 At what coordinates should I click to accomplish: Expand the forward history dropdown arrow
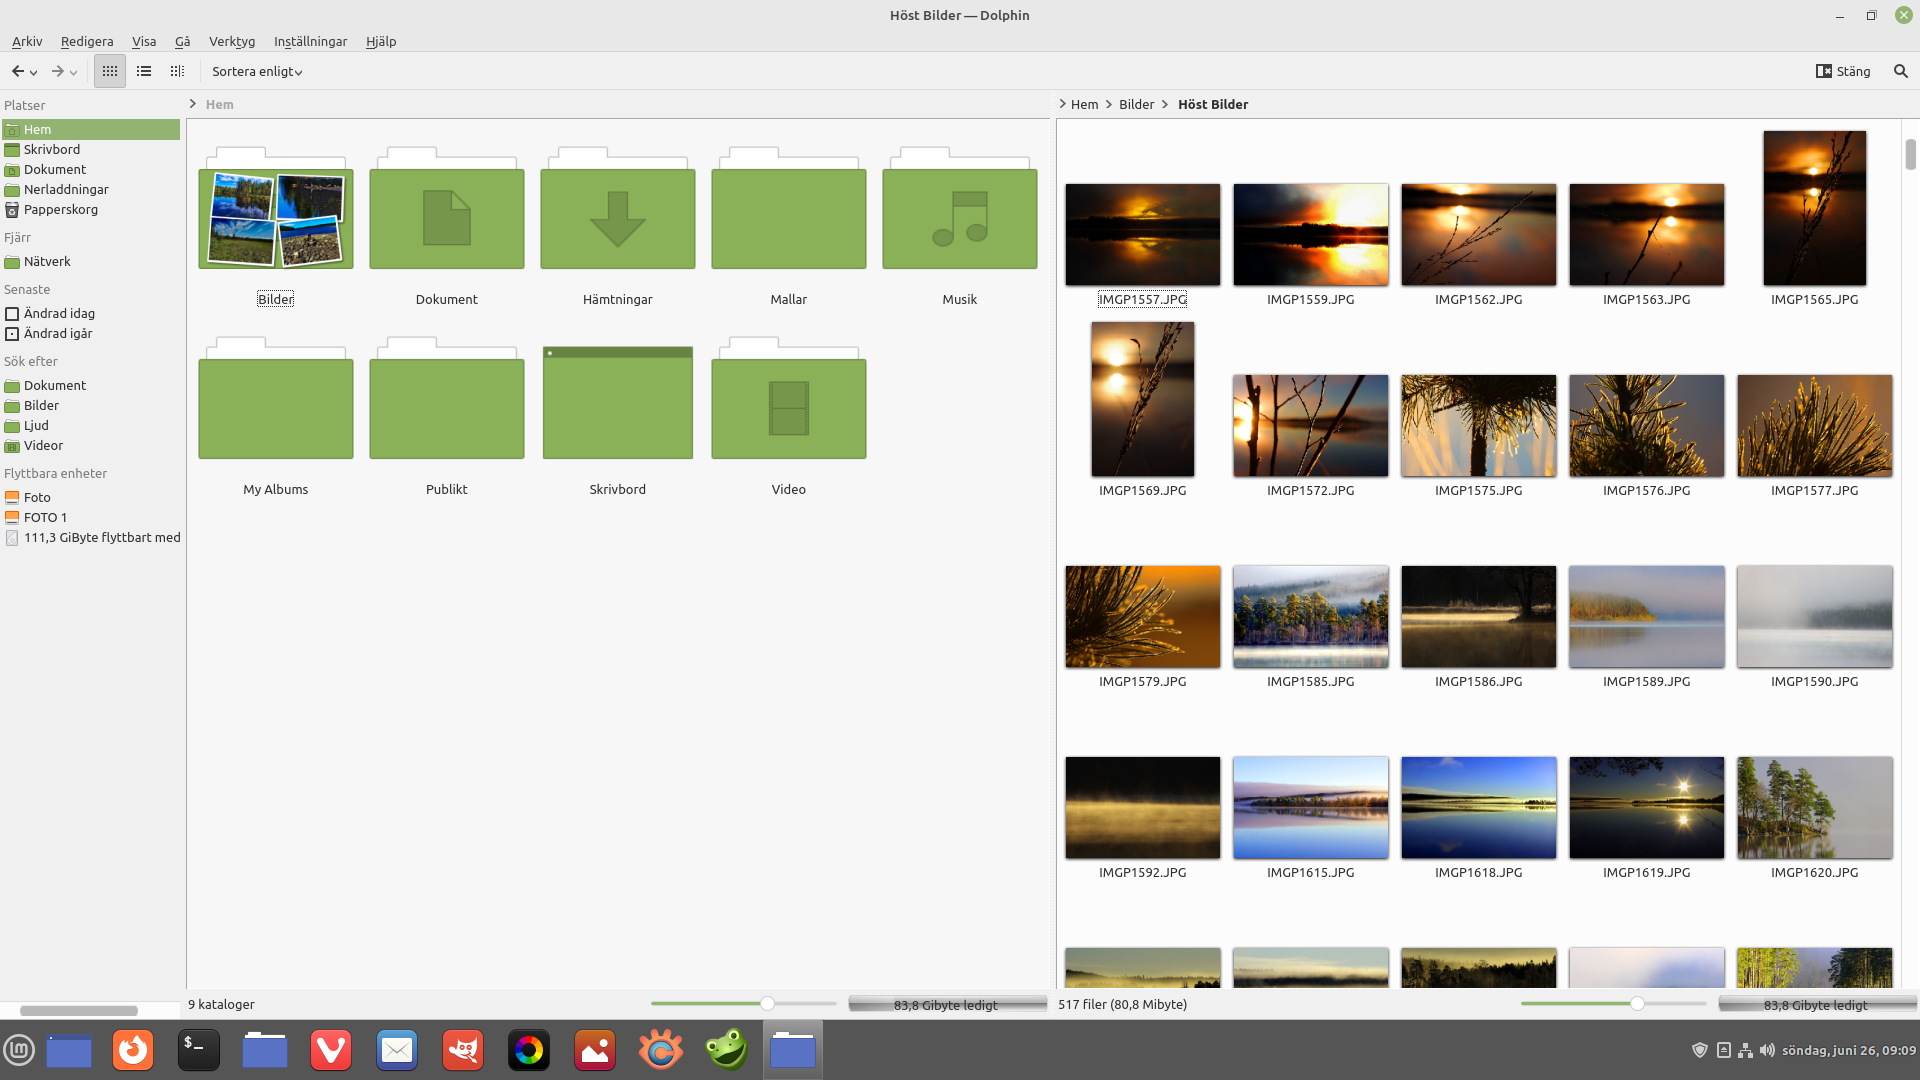pos(74,72)
